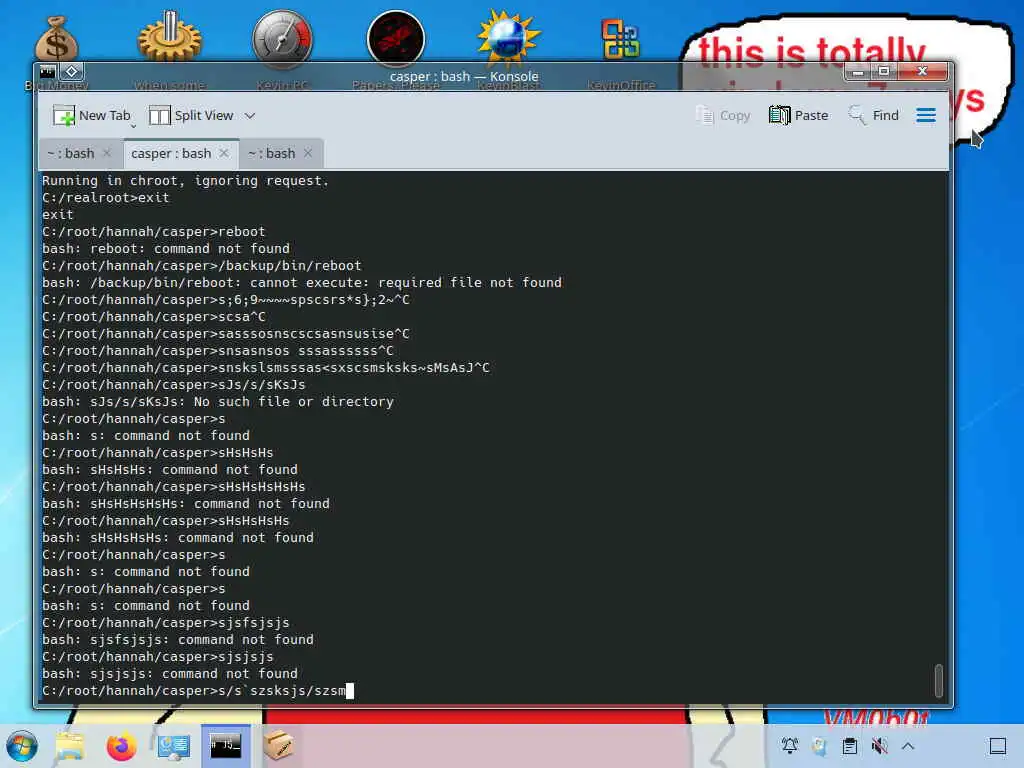This screenshot has height=768, width=1024.
Task: Click 'bash: sjsjsjs: command not found' line
Action: point(170,673)
